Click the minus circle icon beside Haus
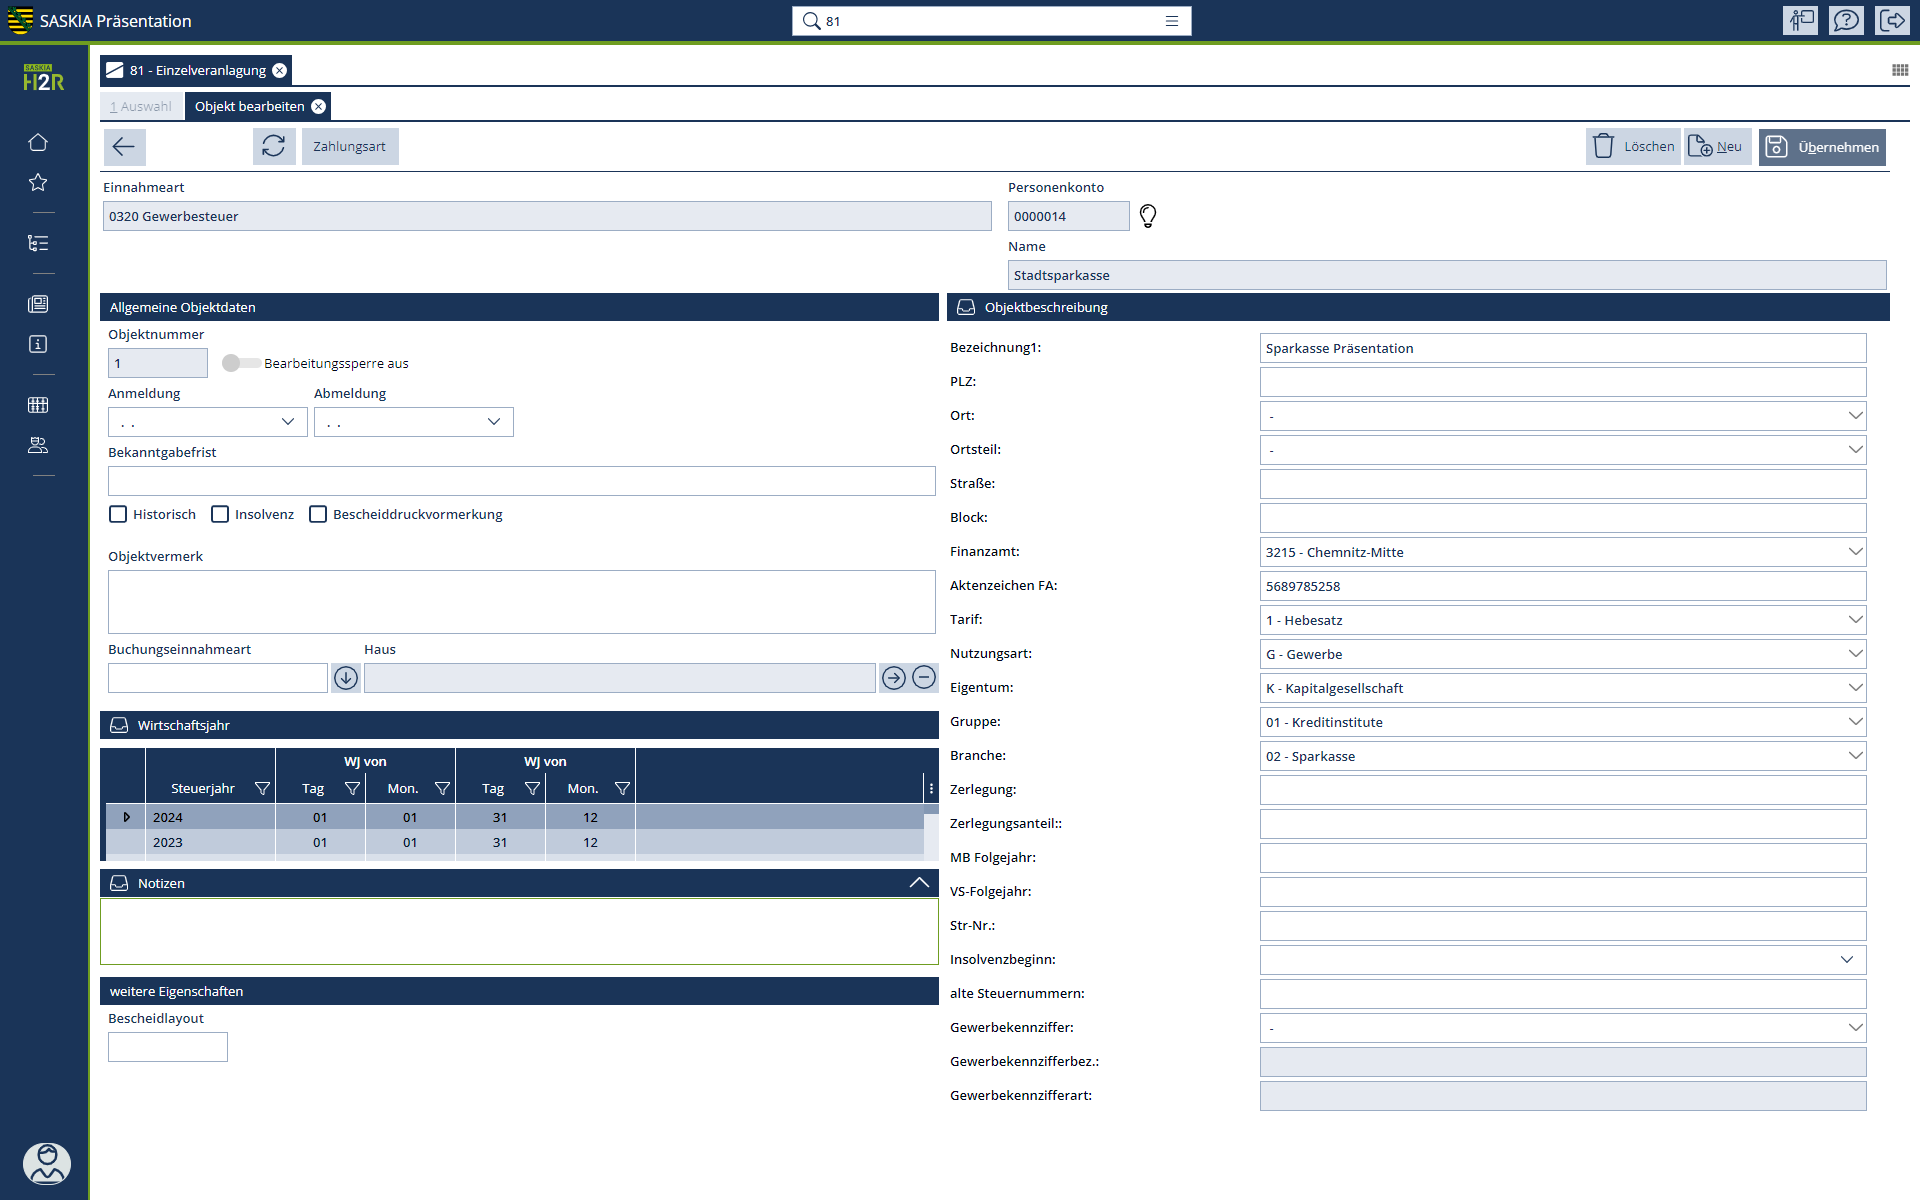1920x1200 pixels. (924, 678)
